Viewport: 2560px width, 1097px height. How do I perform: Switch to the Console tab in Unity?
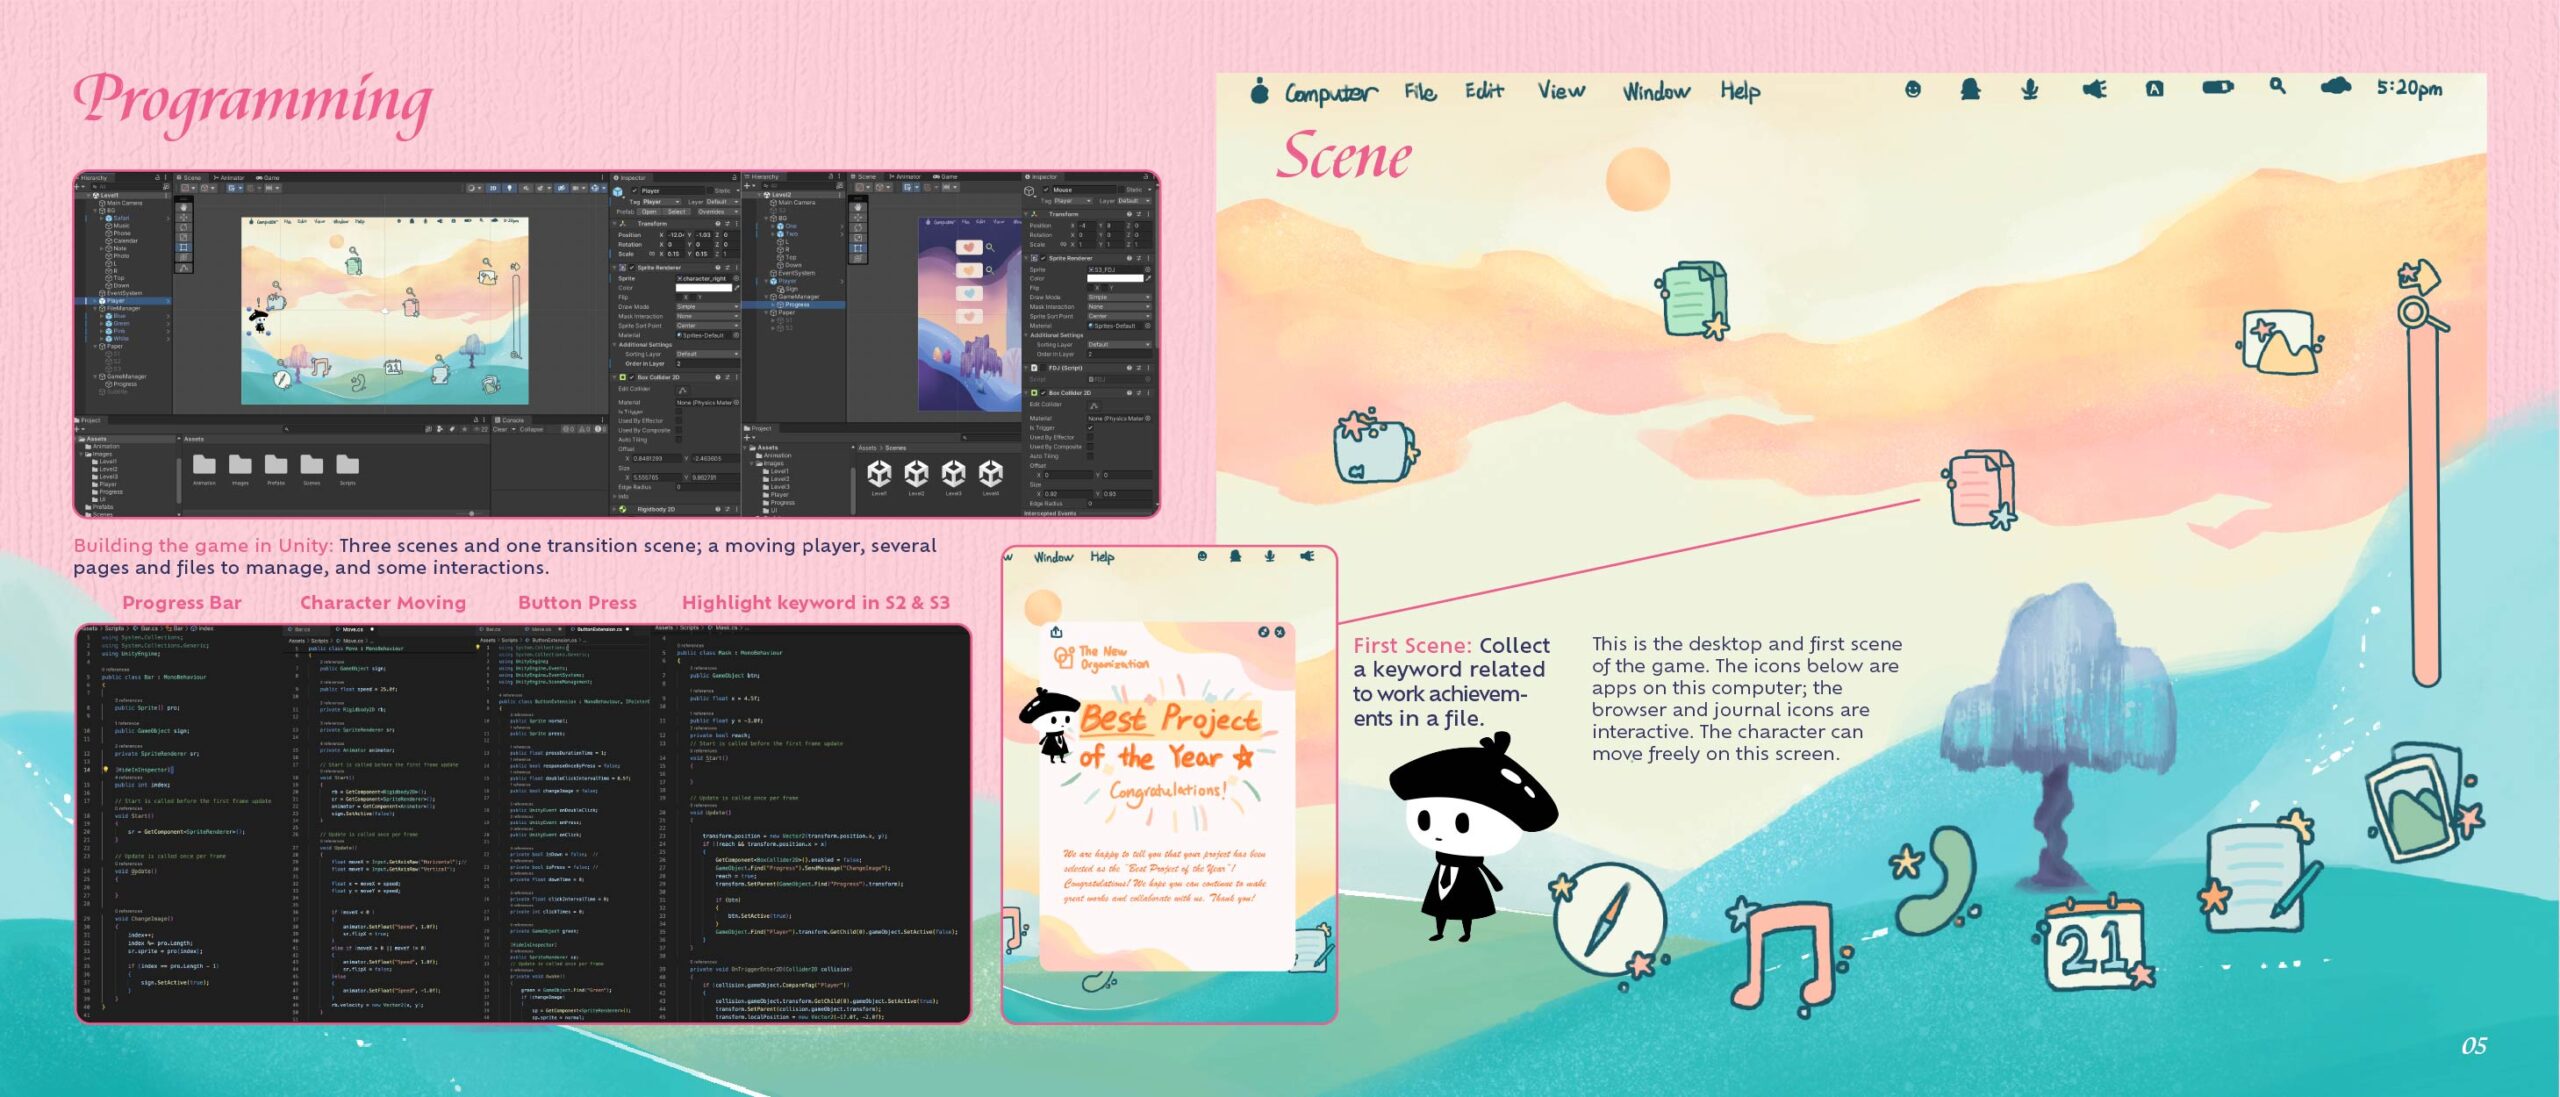point(513,420)
